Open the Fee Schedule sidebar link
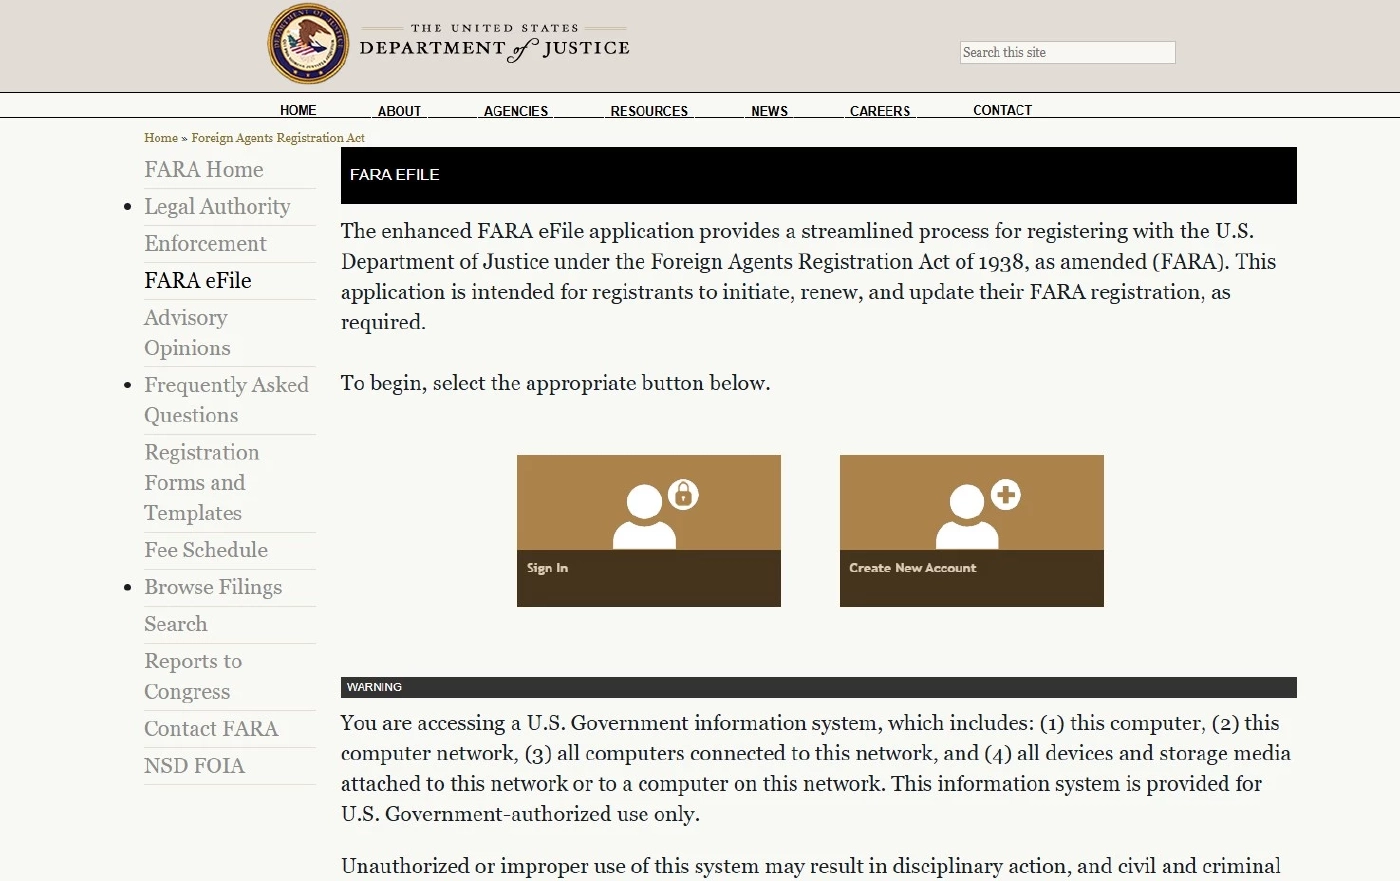The height and width of the screenshot is (881, 1400). click(x=206, y=550)
